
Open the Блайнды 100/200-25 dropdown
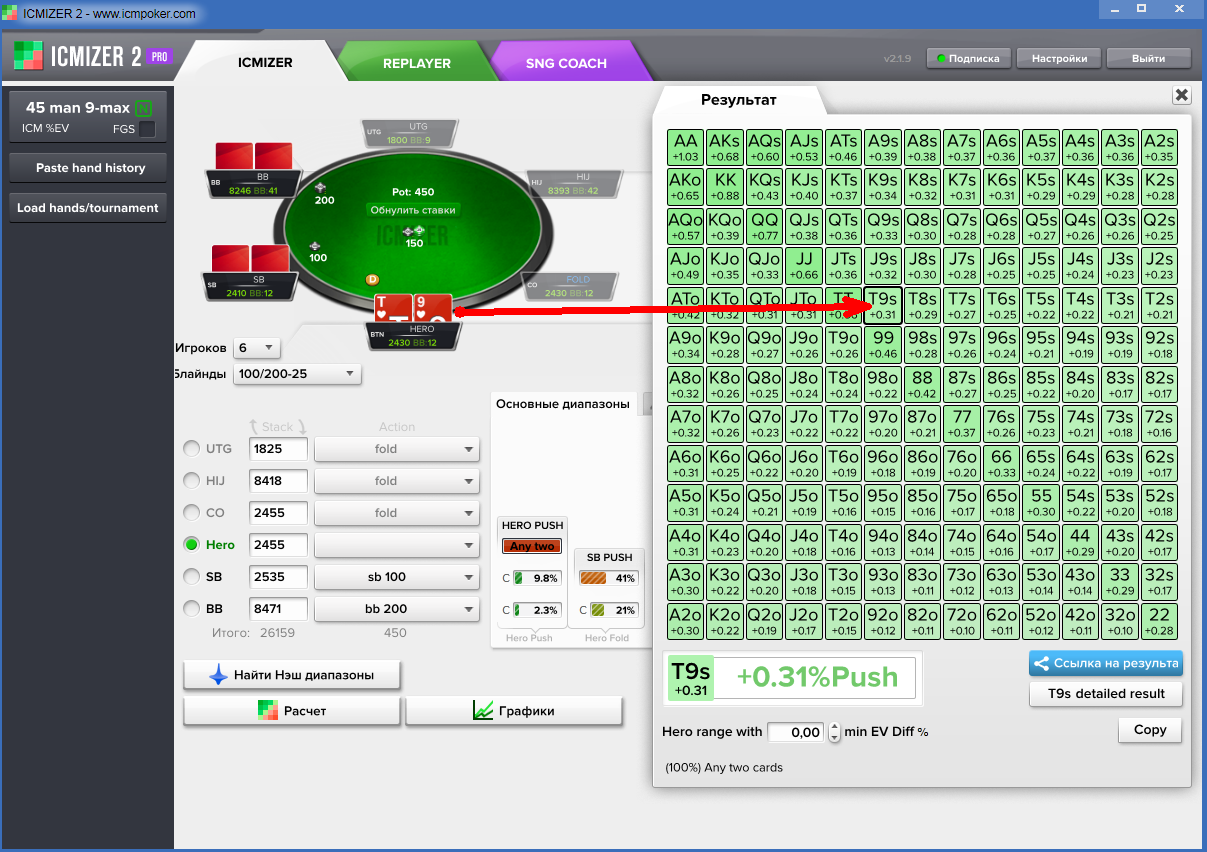tap(297, 374)
